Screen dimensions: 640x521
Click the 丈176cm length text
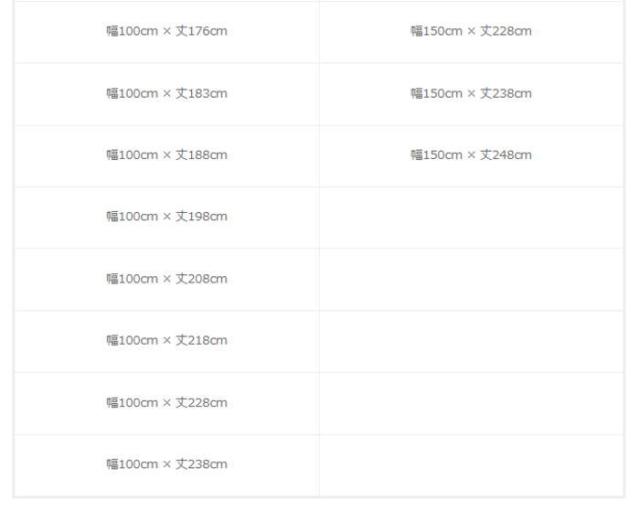(x=203, y=32)
